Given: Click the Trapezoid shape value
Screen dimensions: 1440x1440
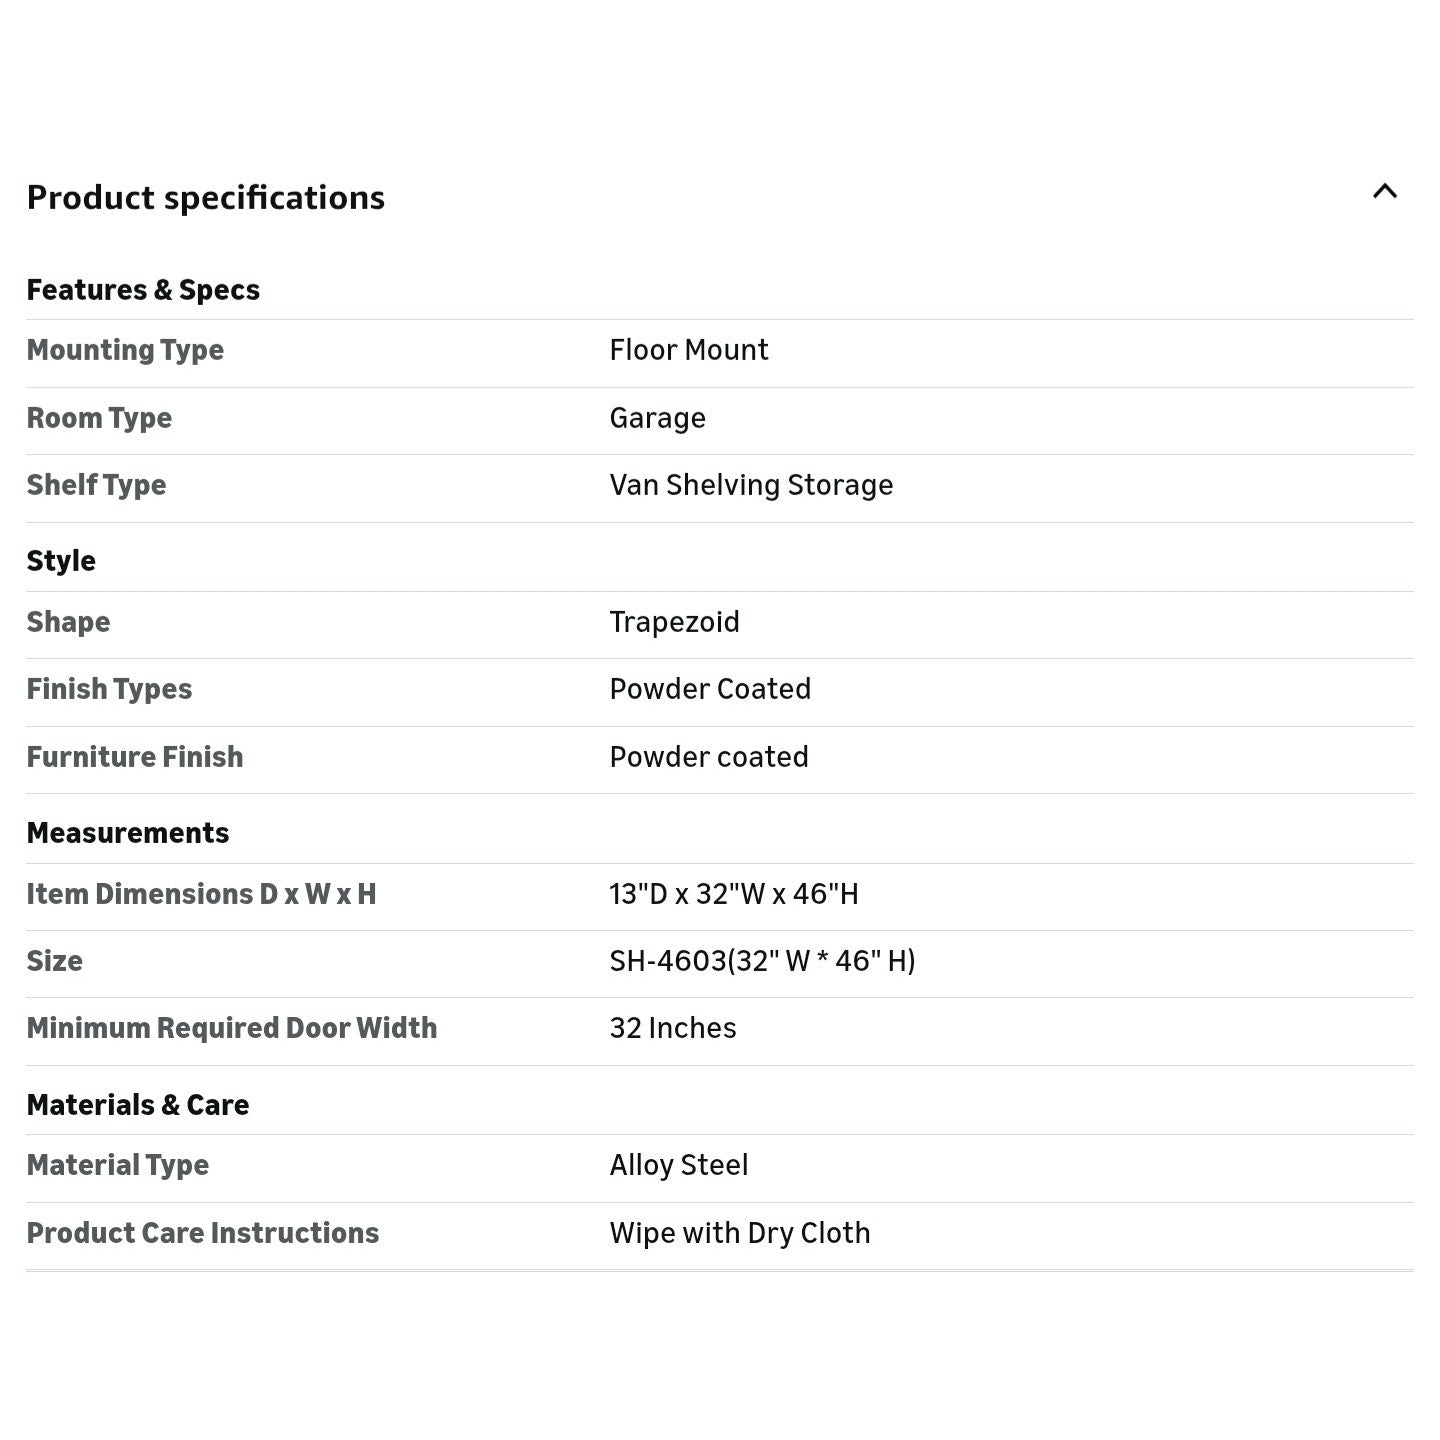Looking at the screenshot, I should point(674,622).
